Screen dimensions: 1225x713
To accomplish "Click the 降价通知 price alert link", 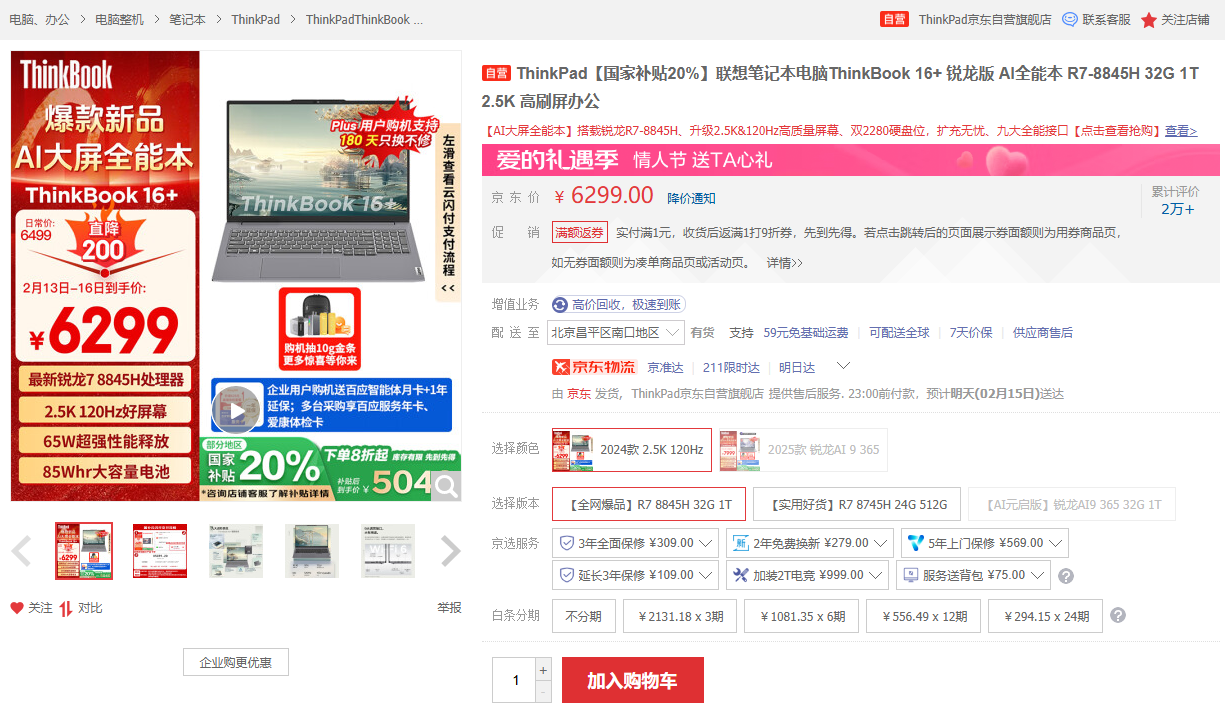I will click(x=691, y=198).
